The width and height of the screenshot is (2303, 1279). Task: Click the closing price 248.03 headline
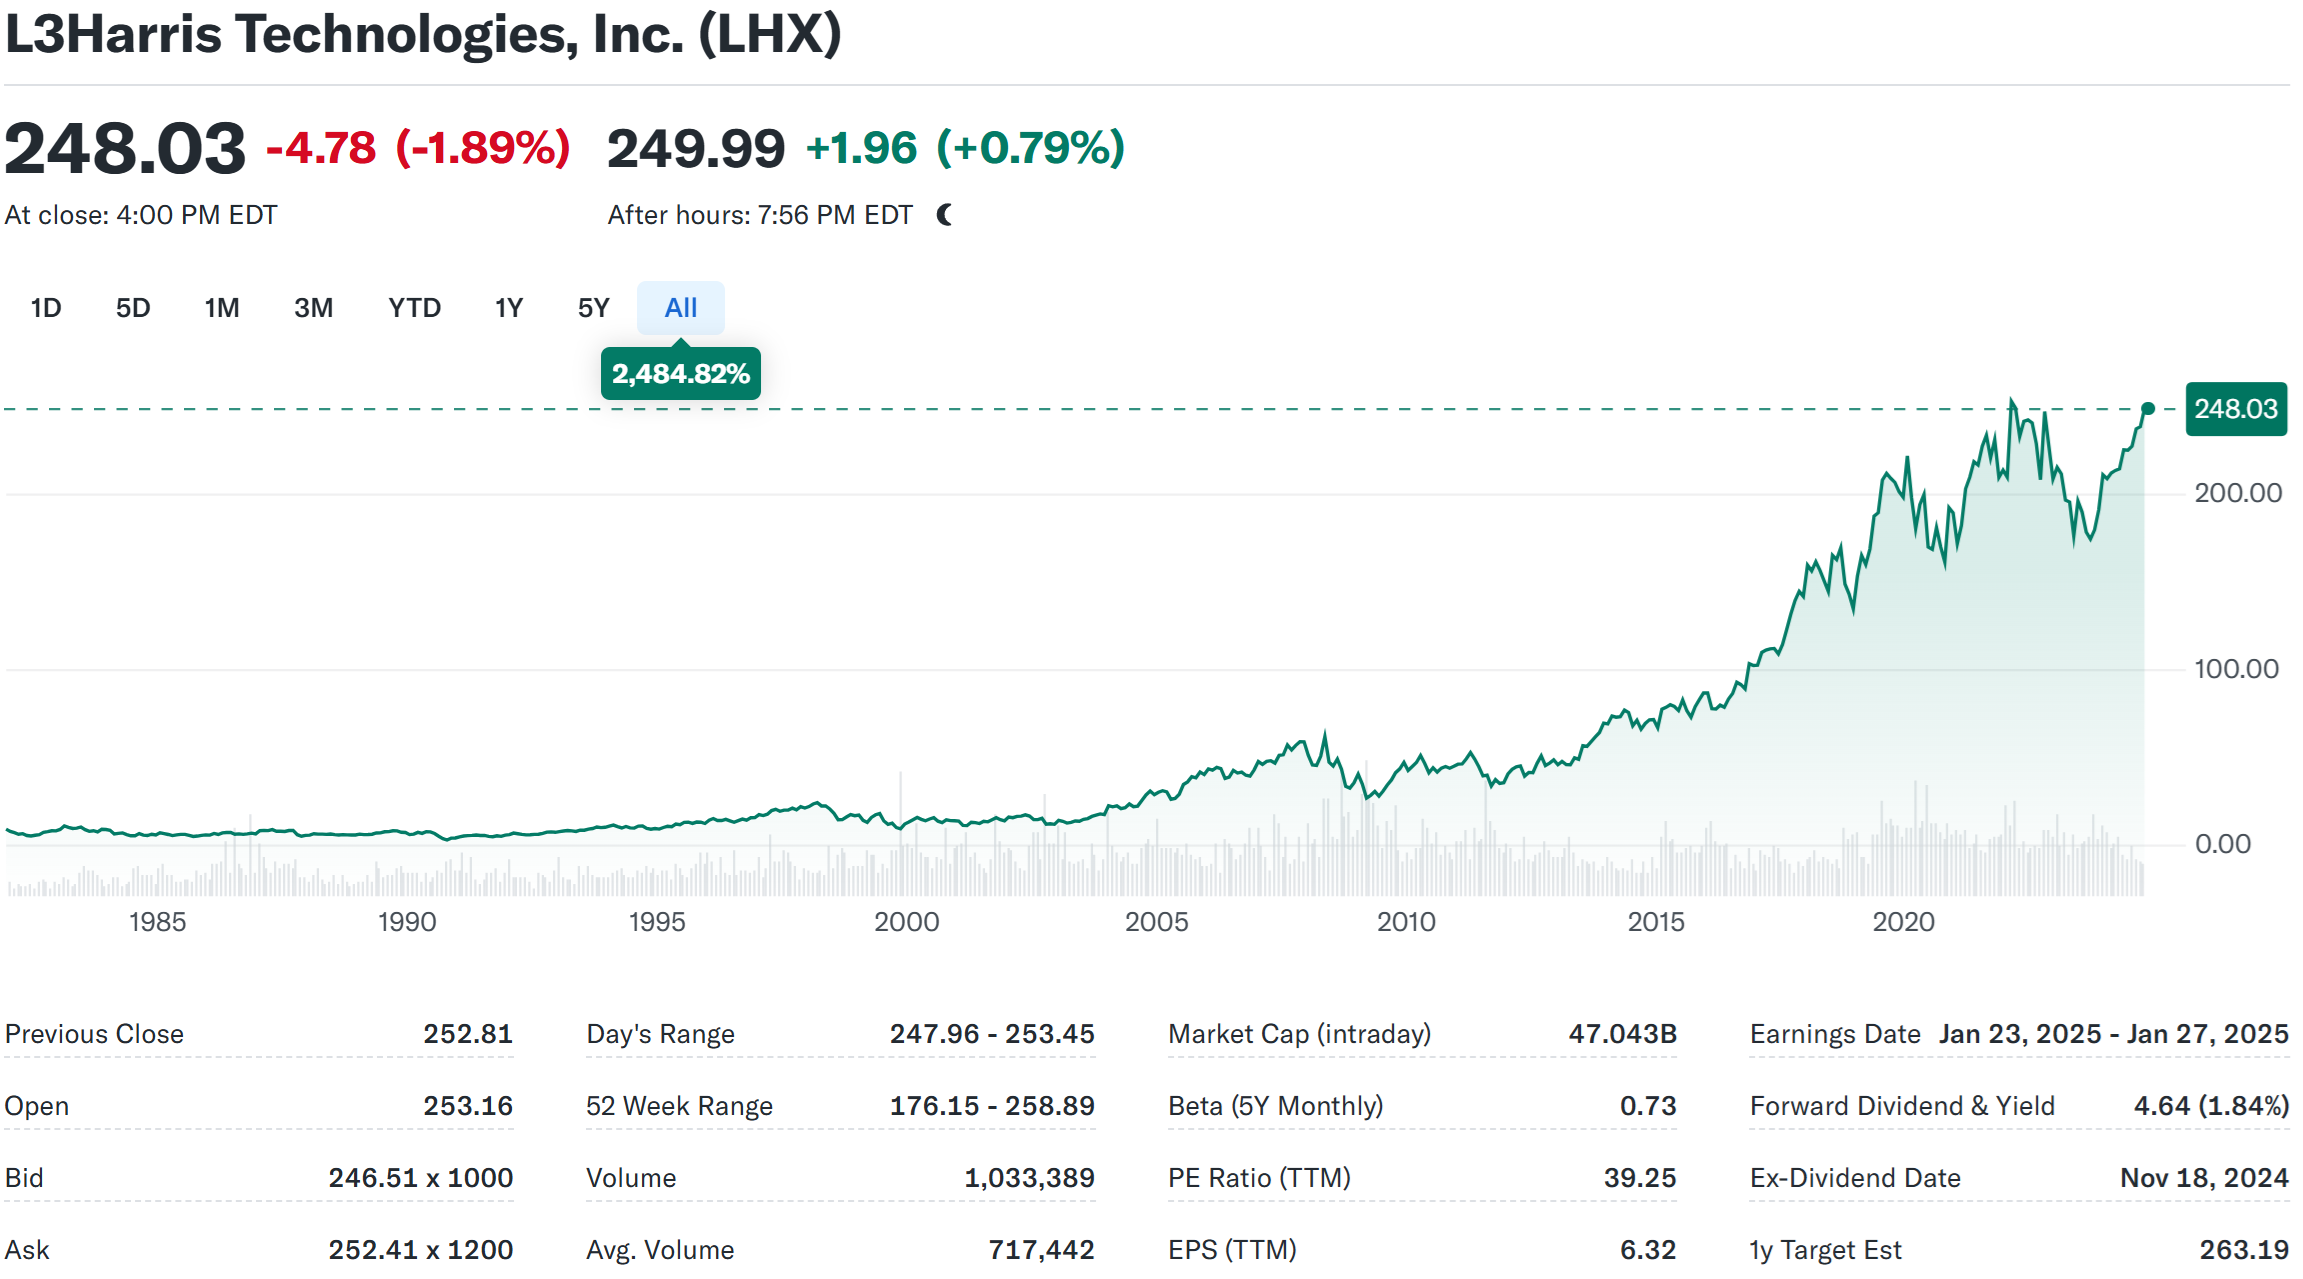125,148
